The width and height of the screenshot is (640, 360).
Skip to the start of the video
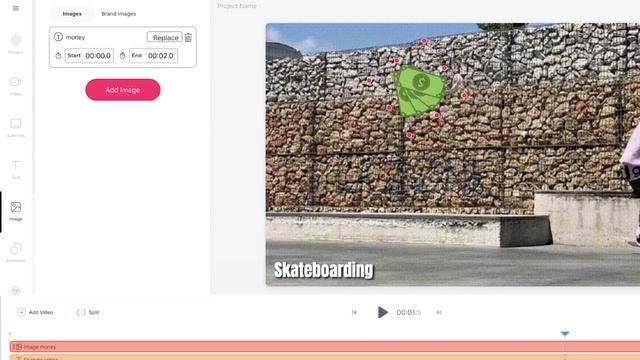click(354, 312)
